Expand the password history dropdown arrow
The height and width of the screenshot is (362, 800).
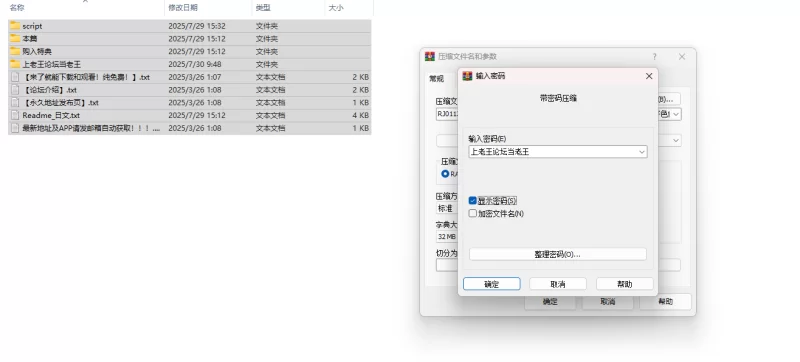point(642,152)
